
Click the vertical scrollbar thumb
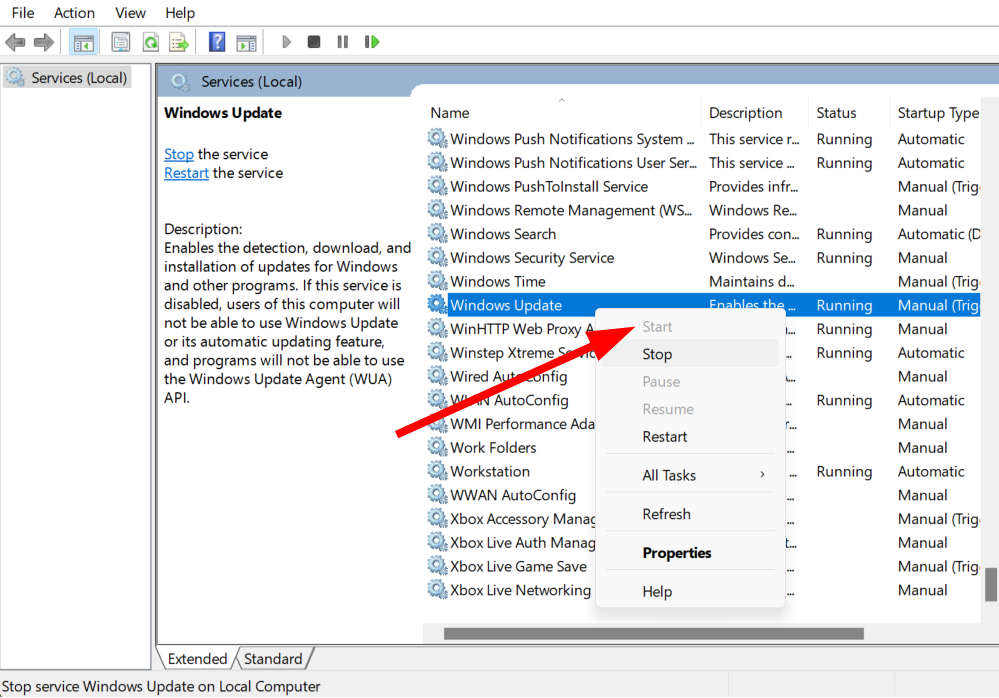coord(991,584)
